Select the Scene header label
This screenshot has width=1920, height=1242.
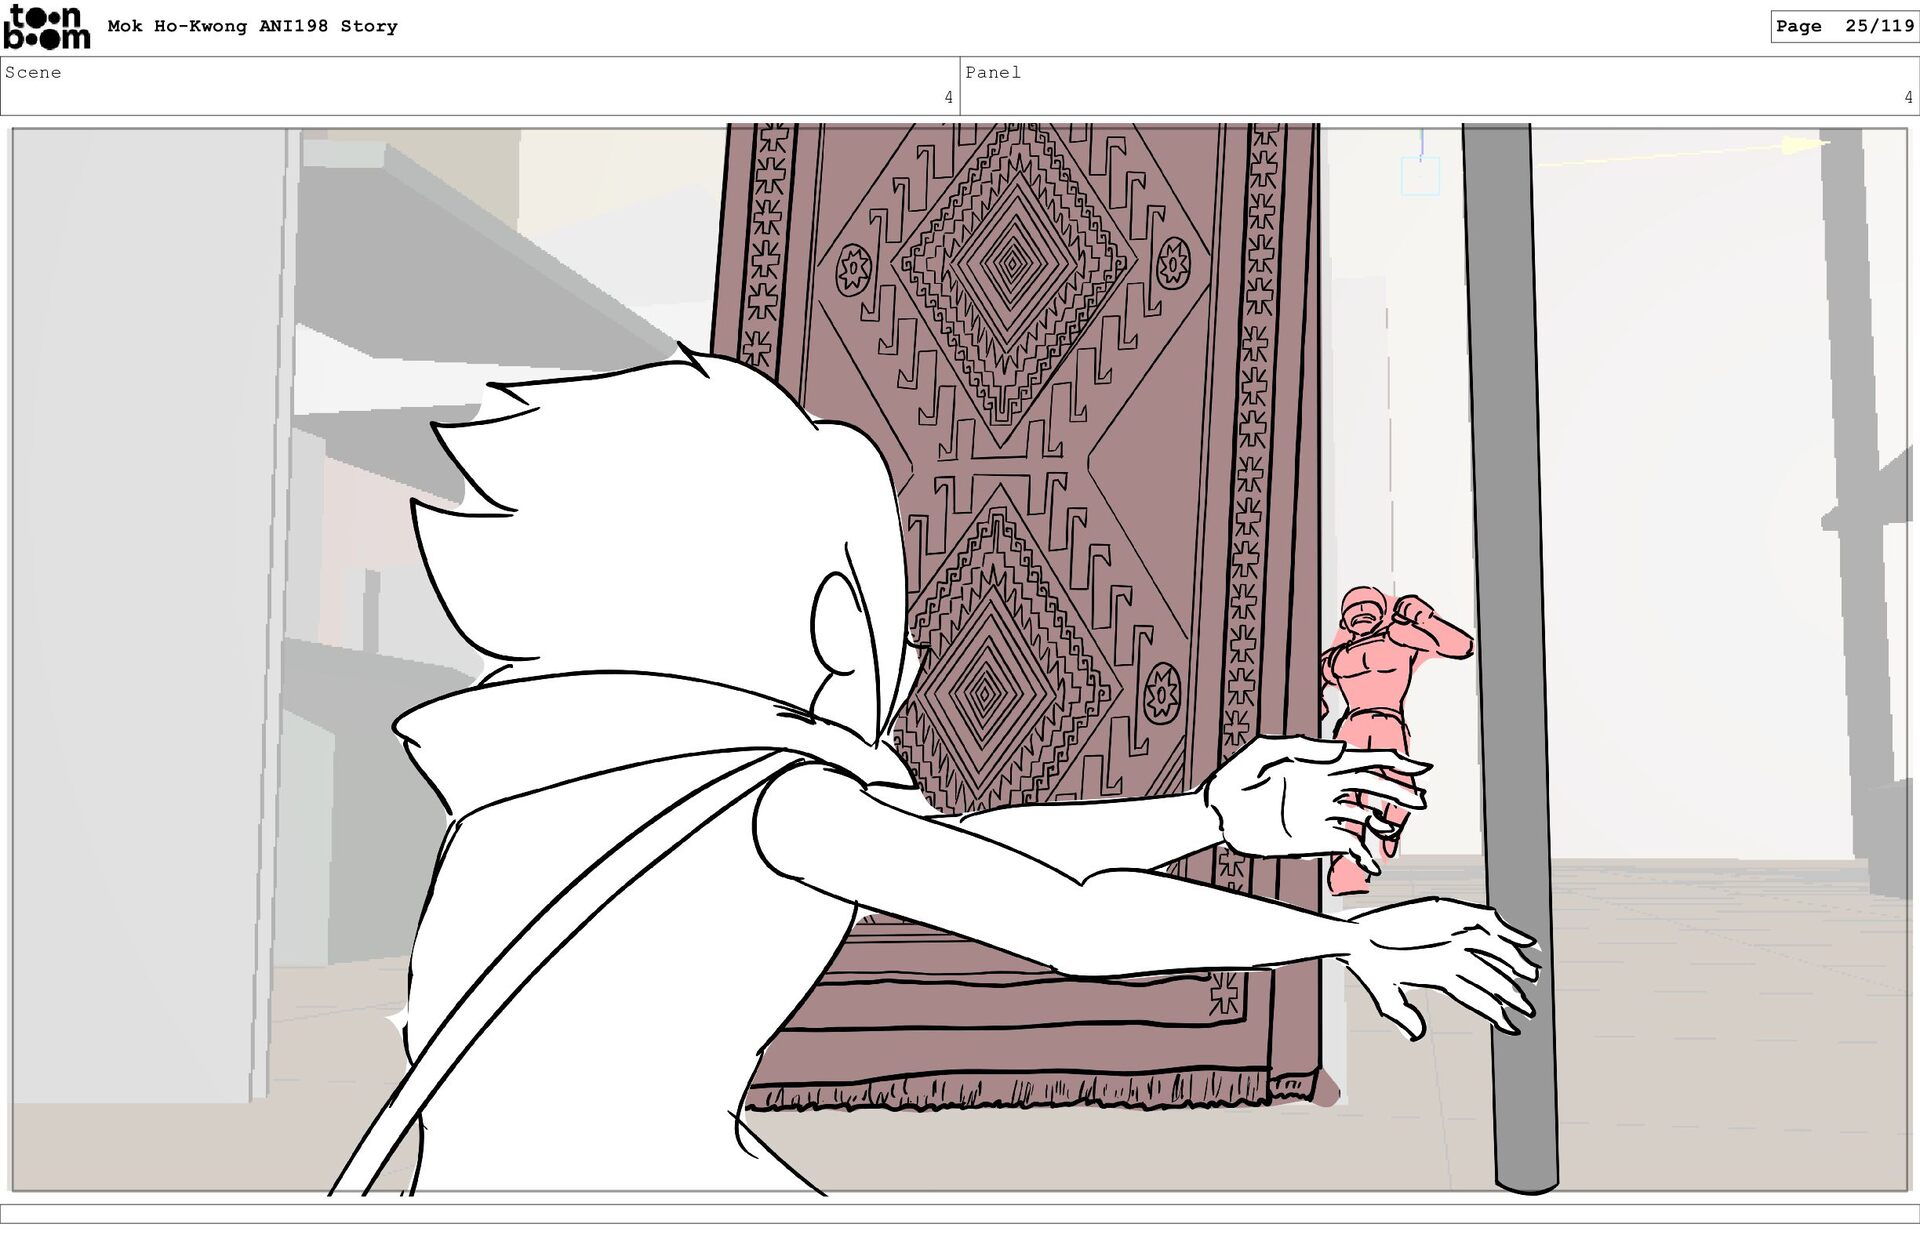pyautogui.click(x=33, y=73)
